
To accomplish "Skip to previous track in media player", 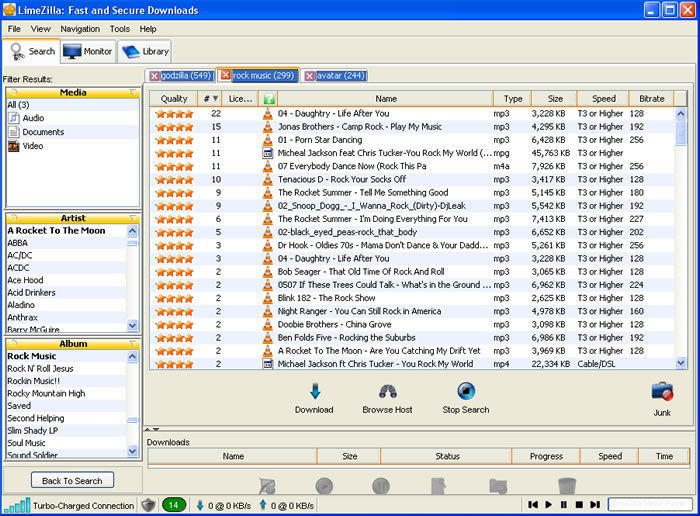I will pyautogui.click(x=533, y=504).
